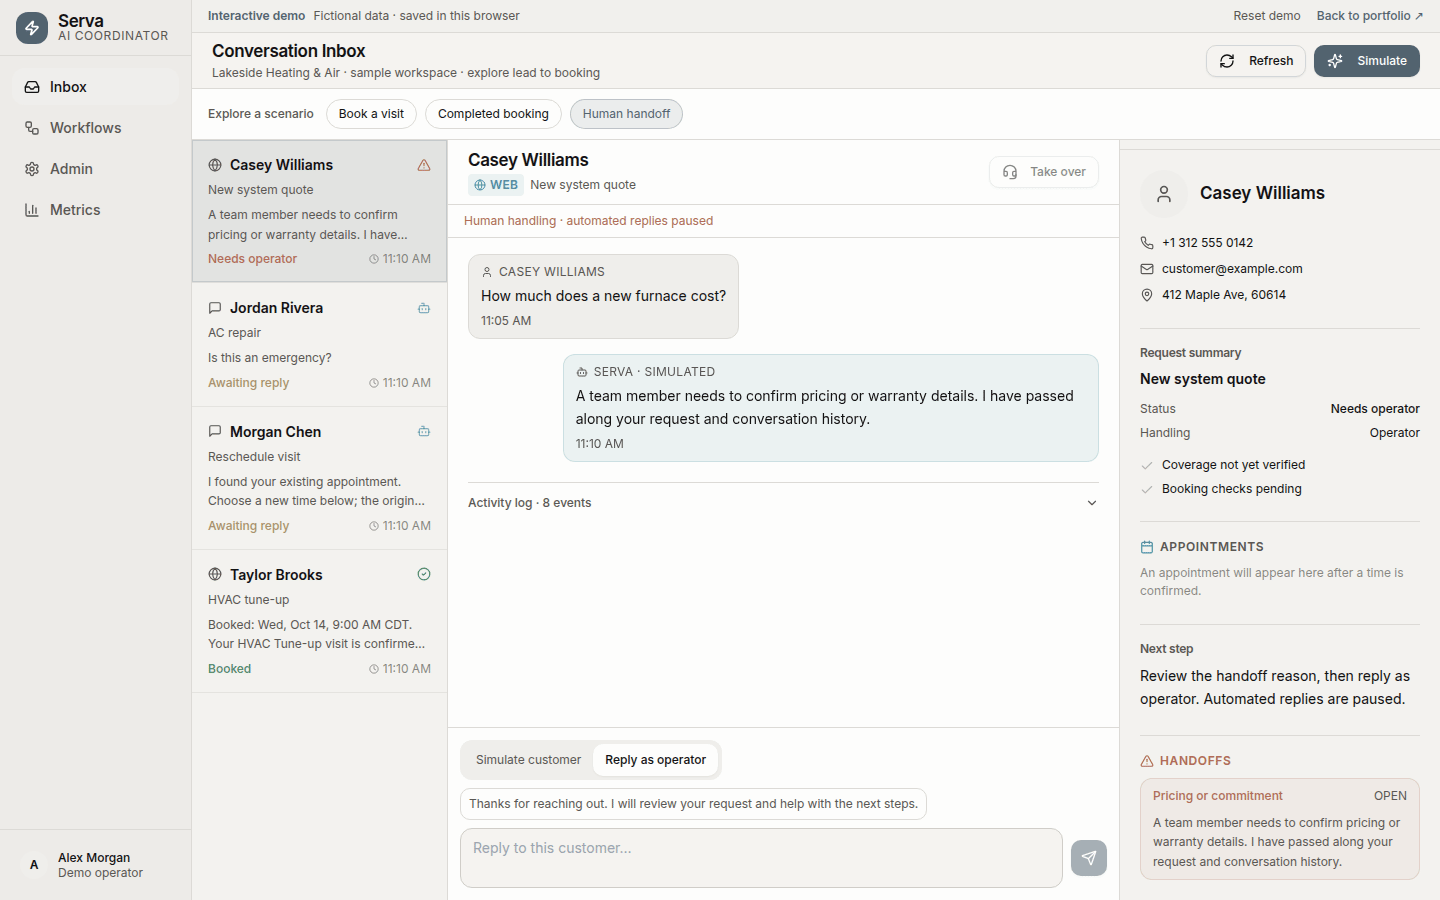The height and width of the screenshot is (900, 1440).
Task: Click the Alex Morgan user avatar
Action: tap(34, 865)
